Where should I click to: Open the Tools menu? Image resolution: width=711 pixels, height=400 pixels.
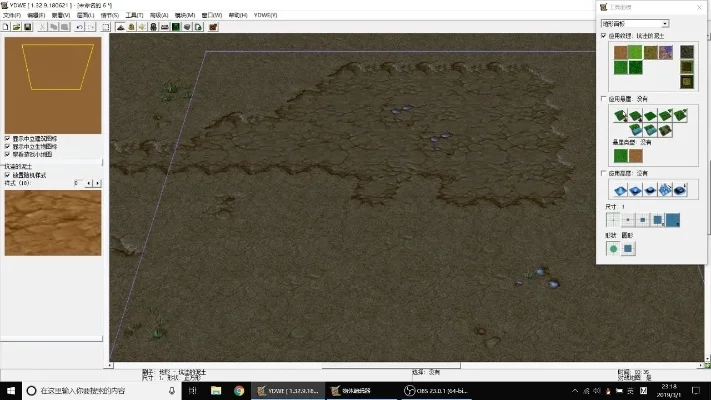(134, 15)
